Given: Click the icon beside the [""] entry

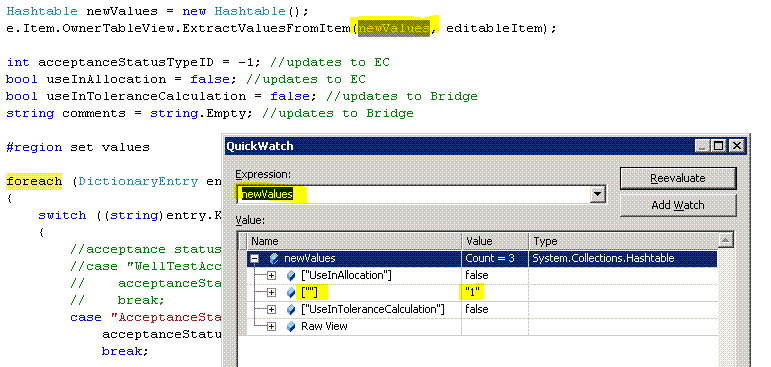Looking at the screenshot, I should [x=291, y=293].
